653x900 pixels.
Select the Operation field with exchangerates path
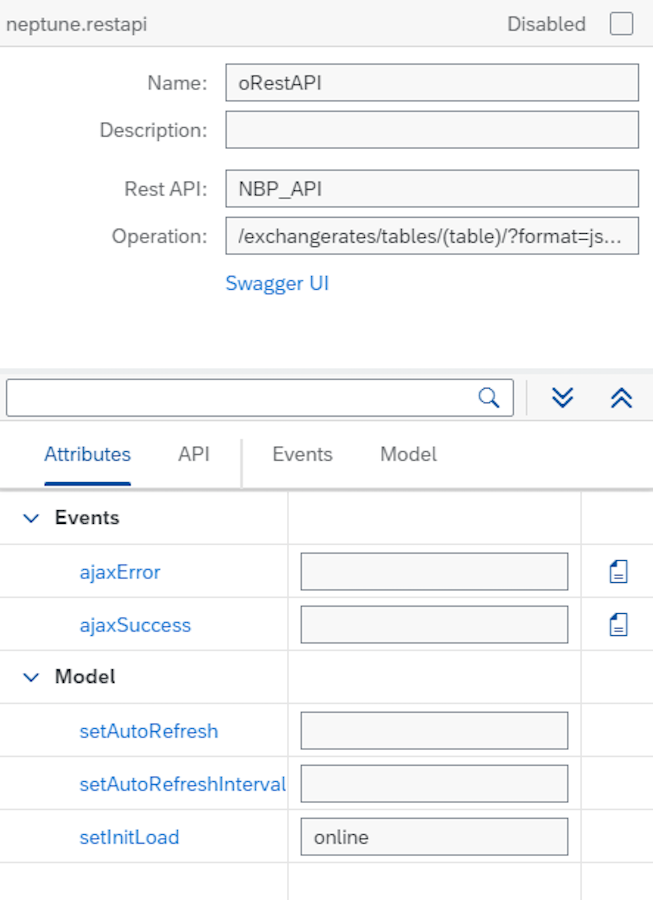(x=432, y=235)
